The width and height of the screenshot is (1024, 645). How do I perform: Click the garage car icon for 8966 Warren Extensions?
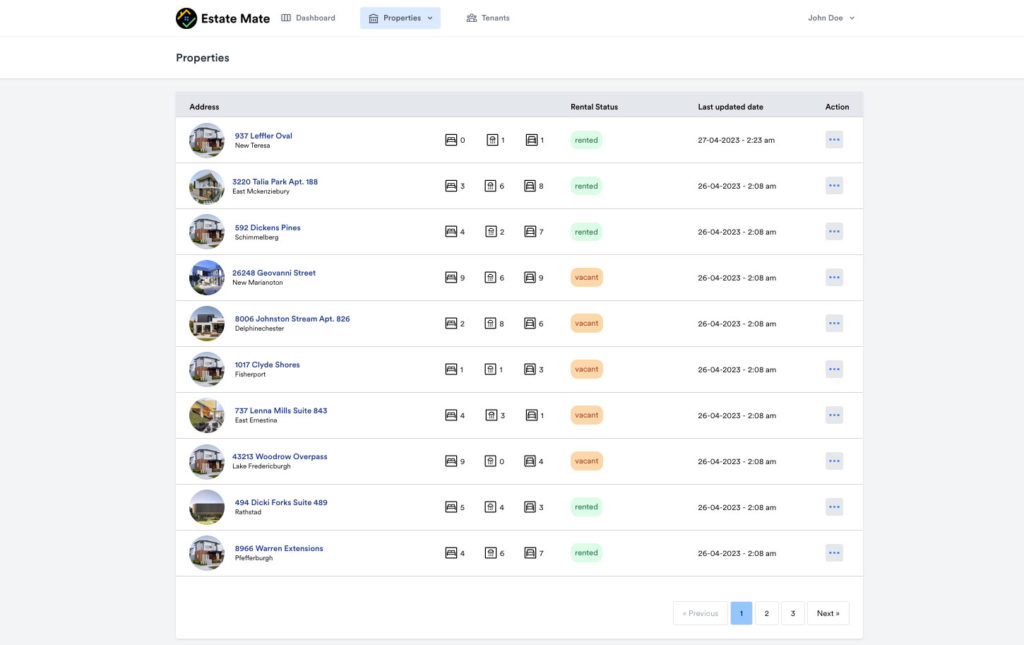point(531,553)
